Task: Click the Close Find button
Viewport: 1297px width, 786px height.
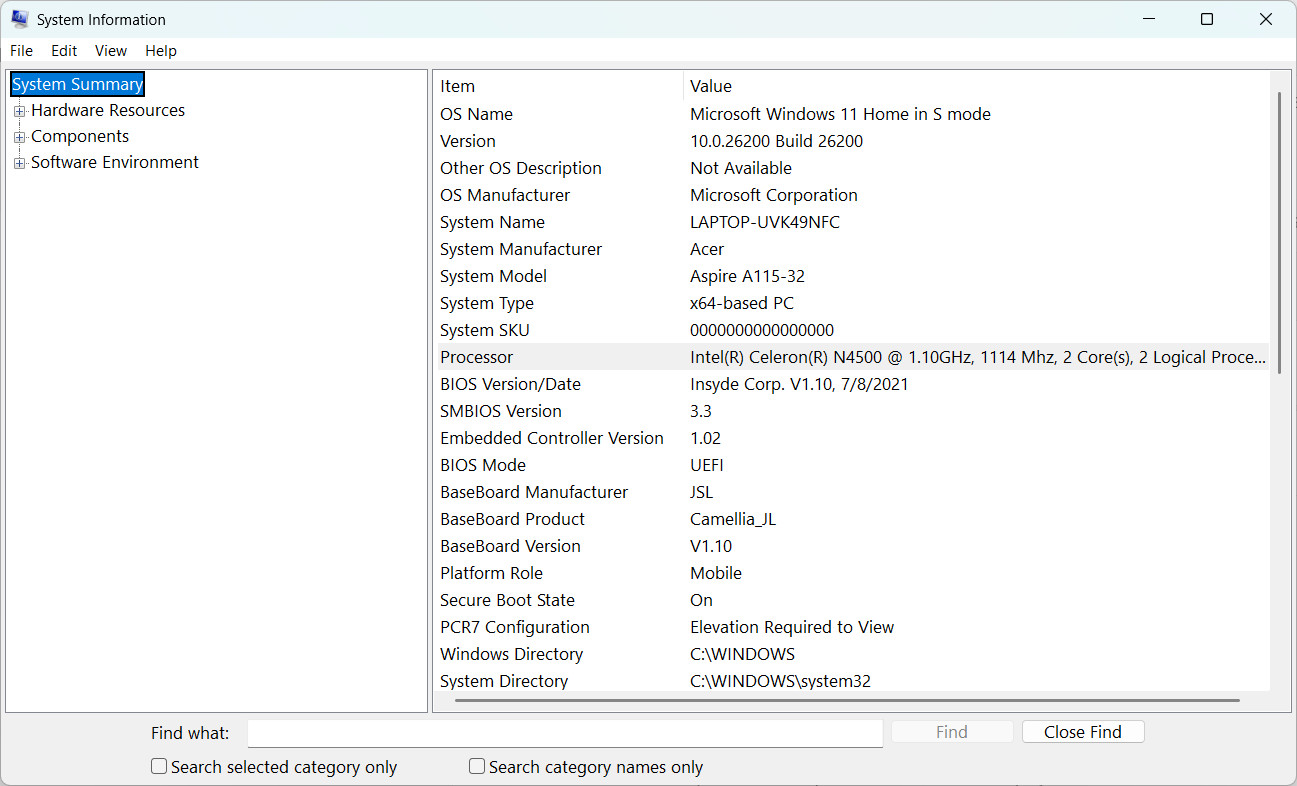Action: click(1083, 732)
